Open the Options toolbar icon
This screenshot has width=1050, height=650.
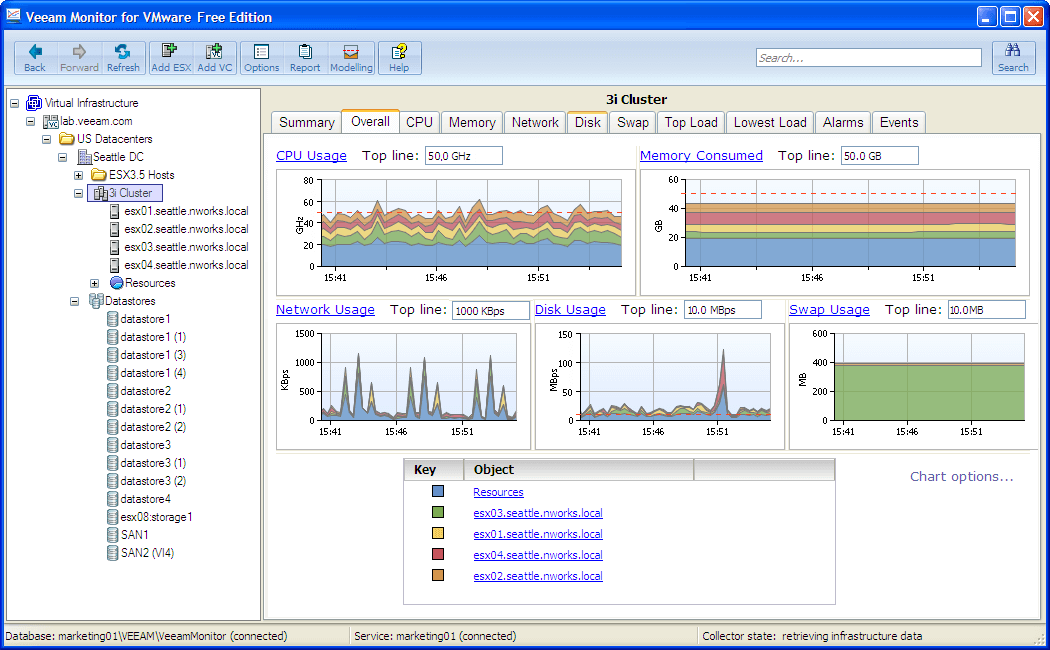coord(261,57)
